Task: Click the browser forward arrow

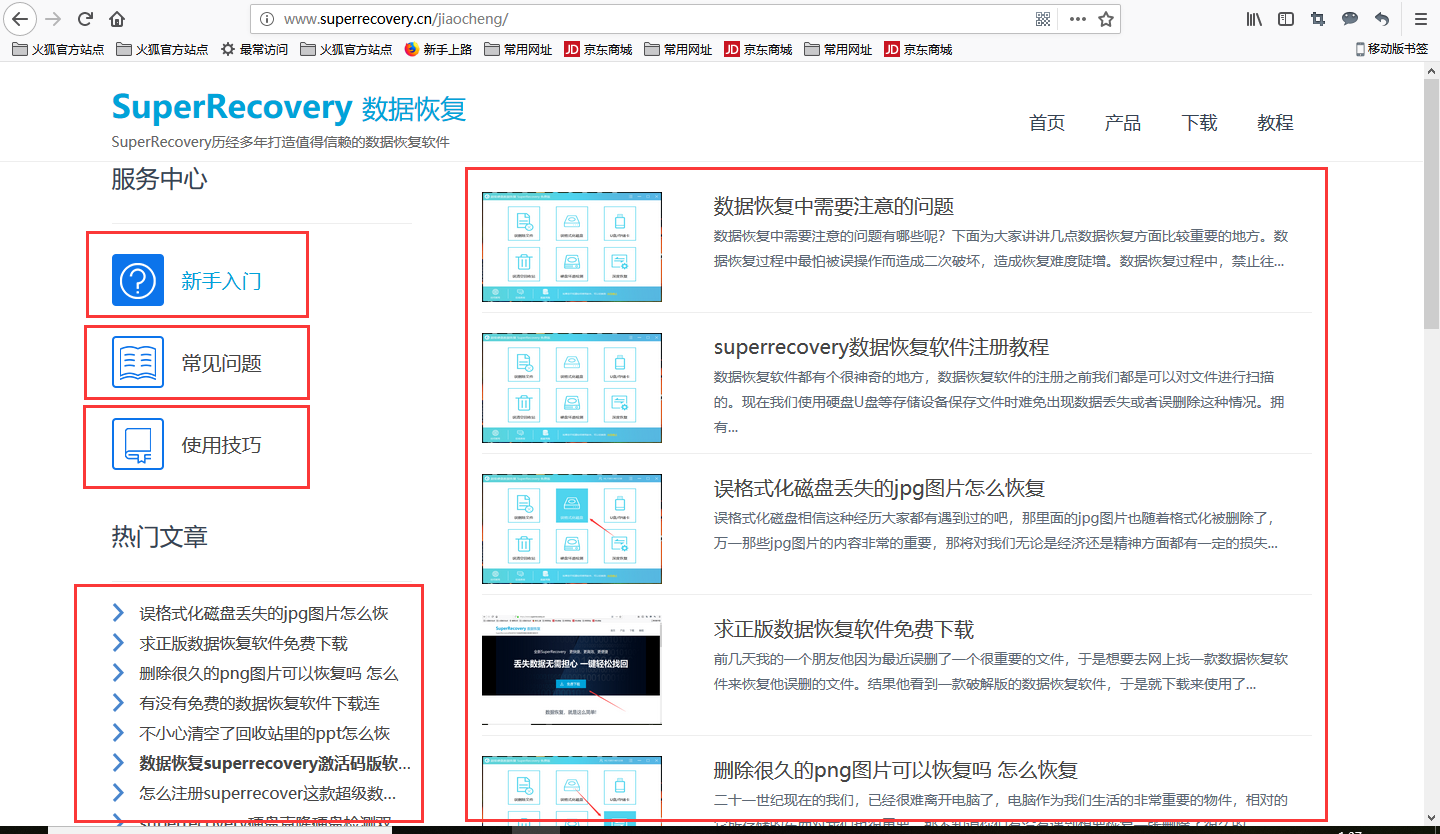Action: click(54, 18)
